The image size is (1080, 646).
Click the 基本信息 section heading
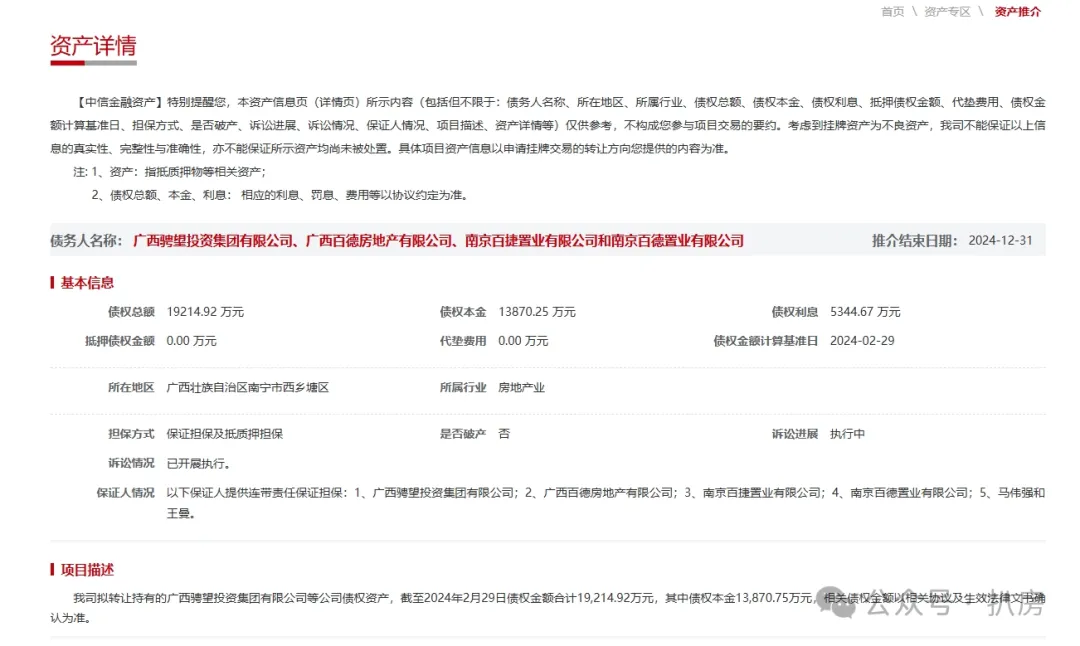point(87,282)
